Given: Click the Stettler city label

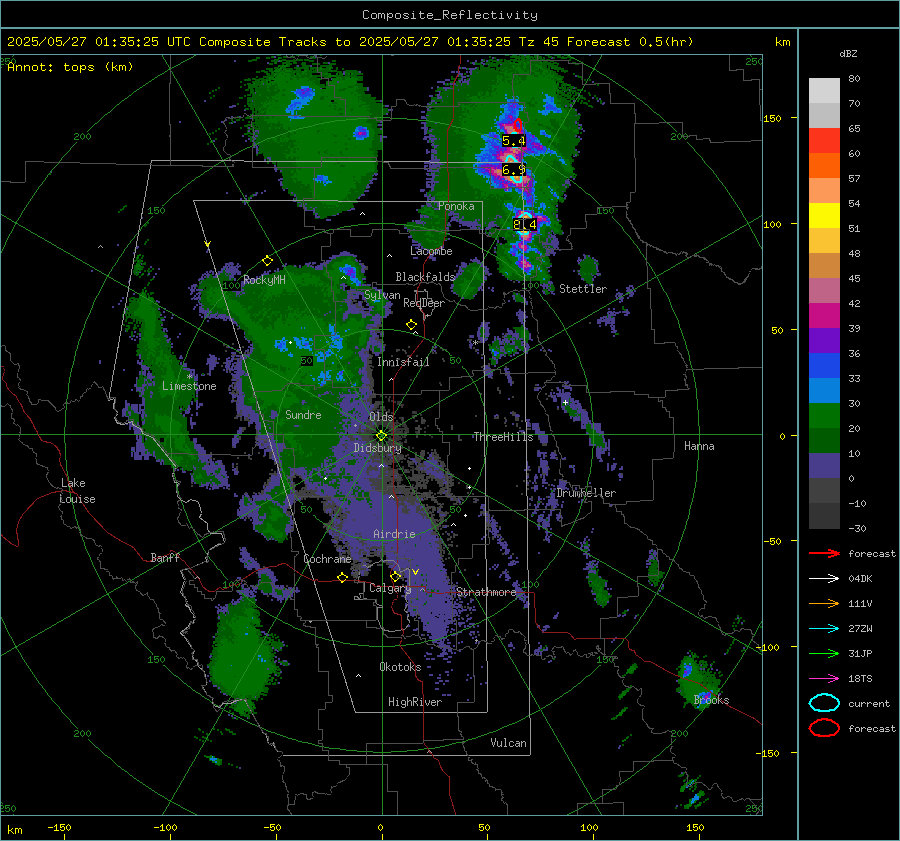Looking at the screenshot, I should [x=583, y=289].
